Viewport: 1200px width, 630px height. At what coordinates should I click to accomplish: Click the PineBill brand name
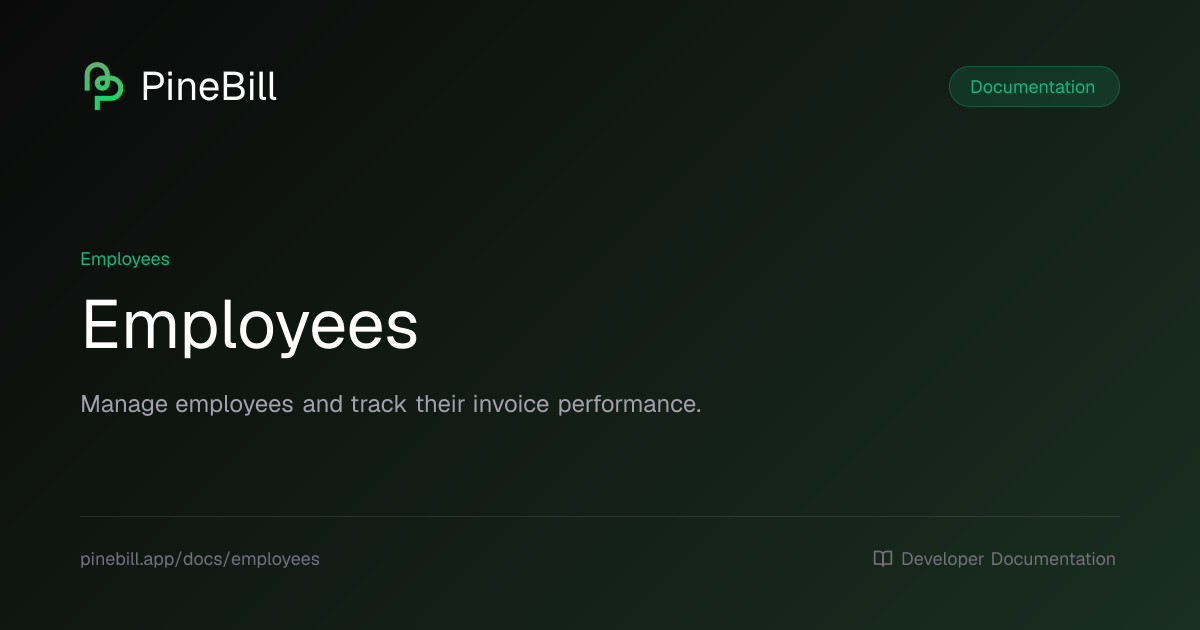click(x=209, y=87)
